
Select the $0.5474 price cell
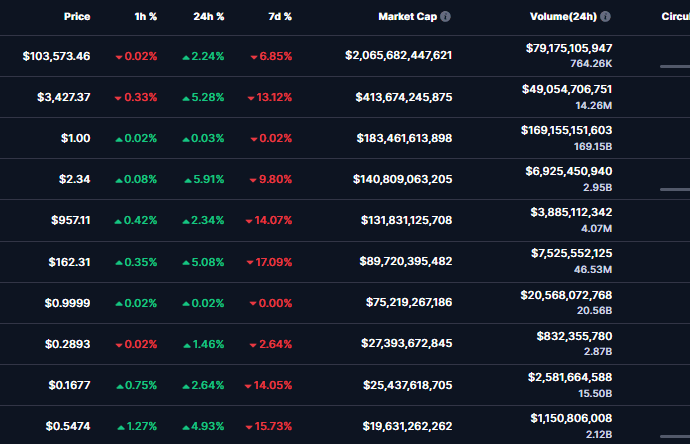68,426
